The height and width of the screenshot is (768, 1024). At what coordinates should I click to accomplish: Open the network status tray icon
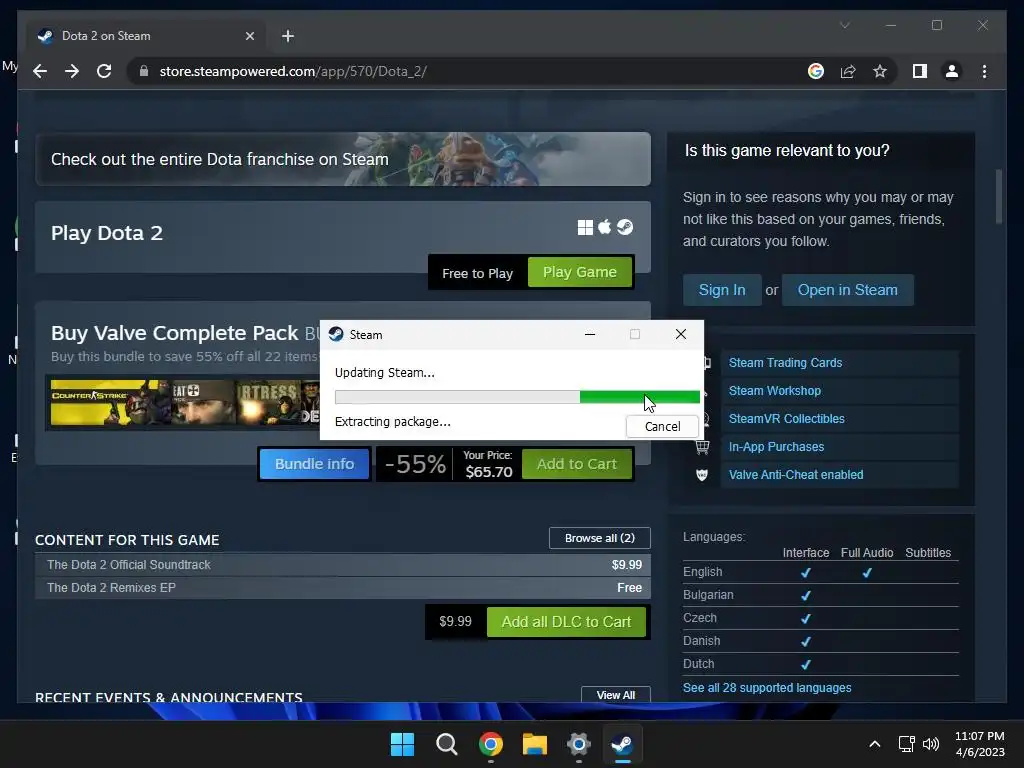[906, 744]
